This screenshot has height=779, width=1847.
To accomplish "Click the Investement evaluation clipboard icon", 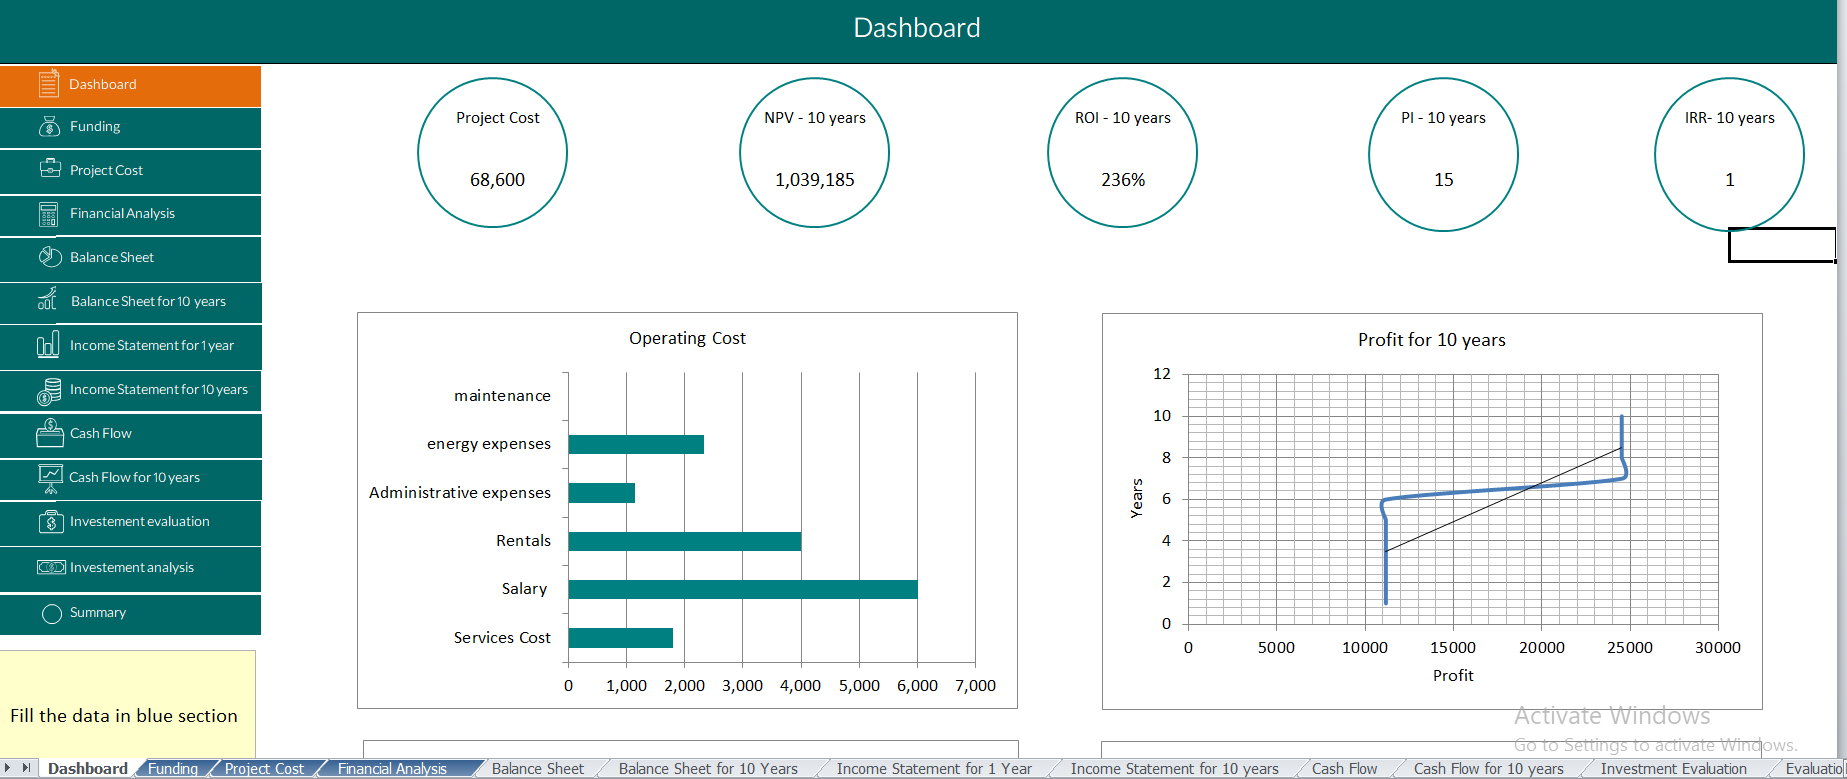I will (50, 521).
